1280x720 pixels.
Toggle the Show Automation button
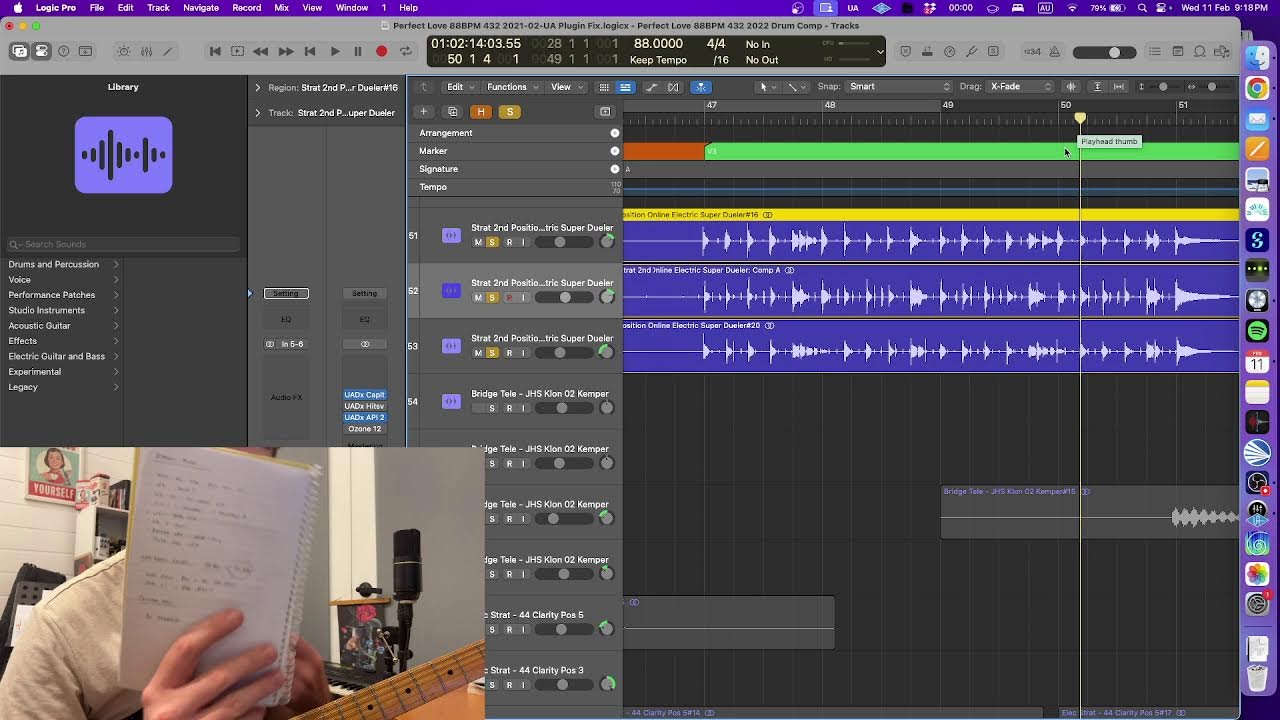[x=652, y=87]
